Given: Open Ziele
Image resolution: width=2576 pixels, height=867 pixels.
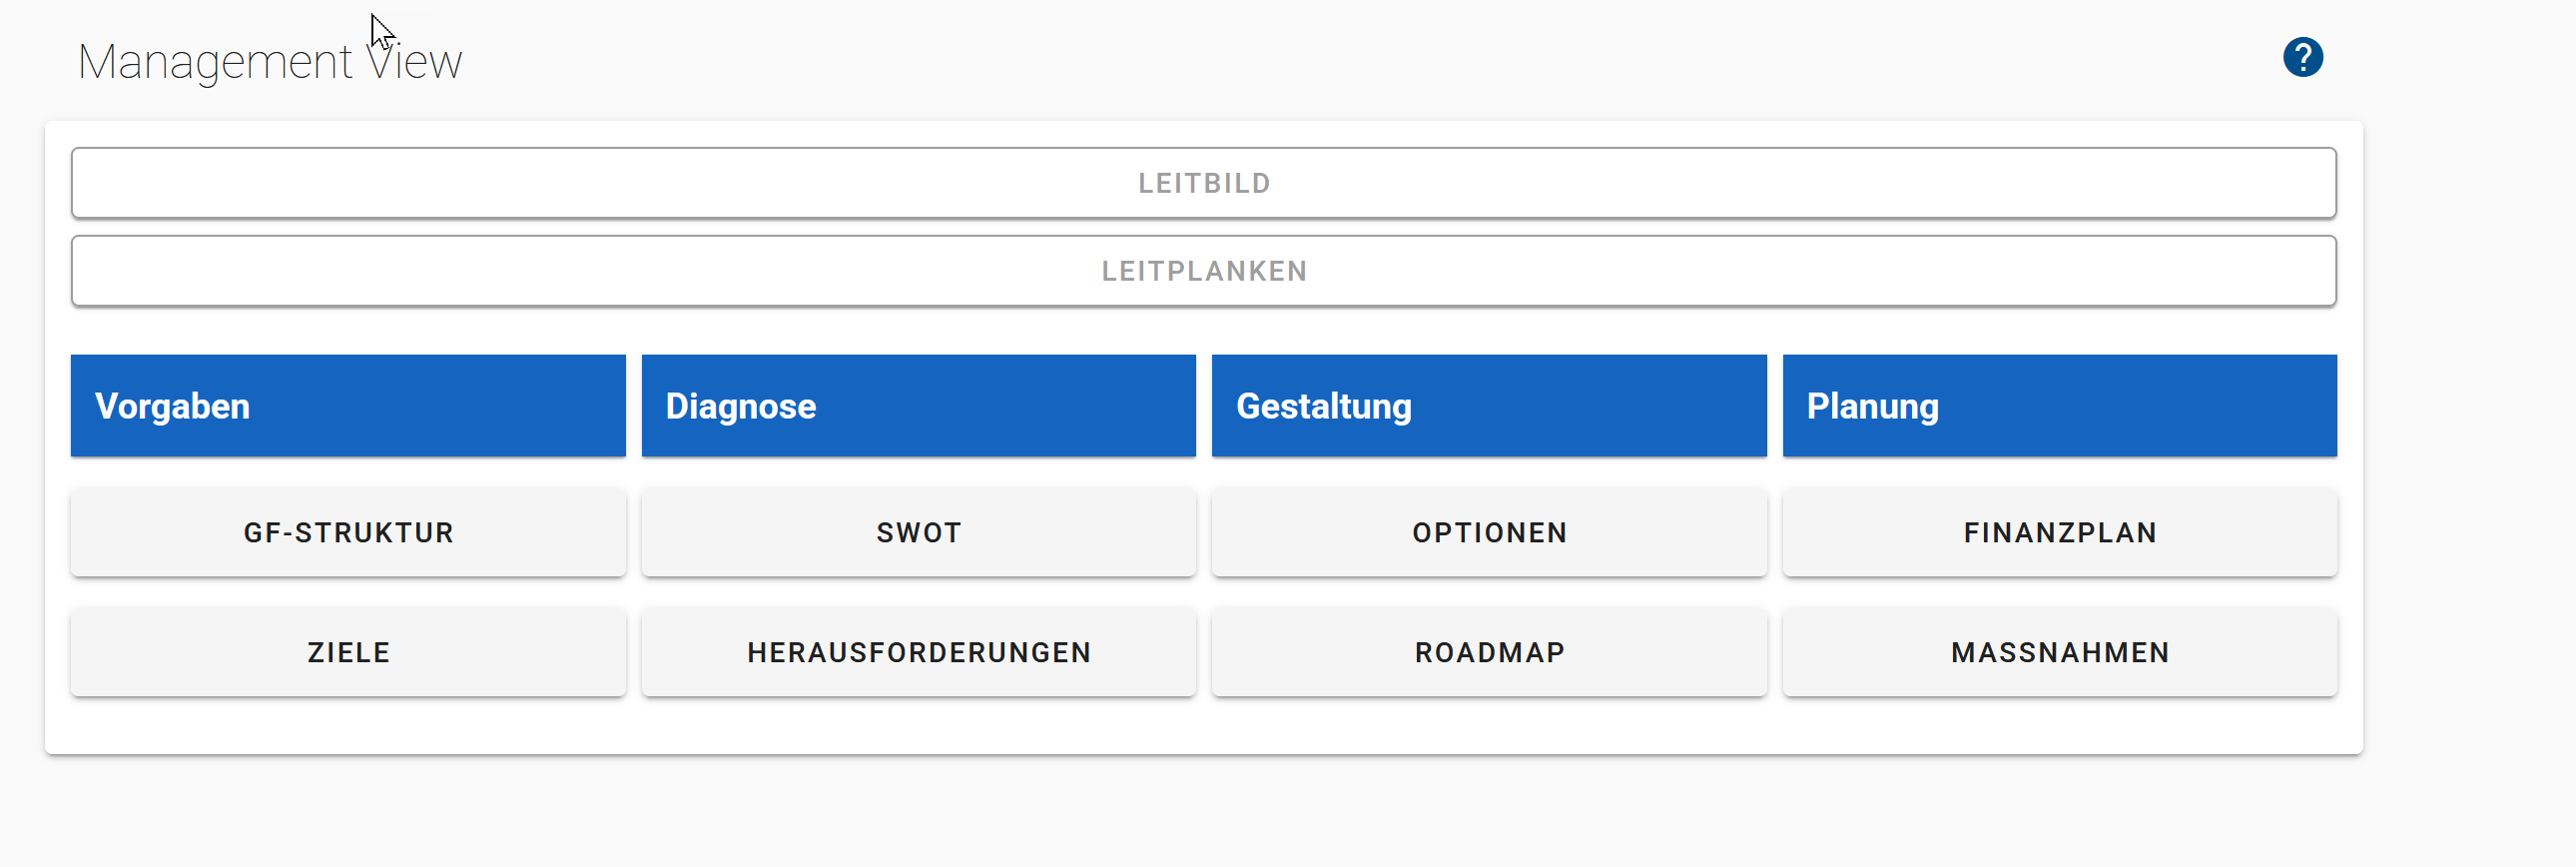Looking at the screenshot, I should (348, 653).
